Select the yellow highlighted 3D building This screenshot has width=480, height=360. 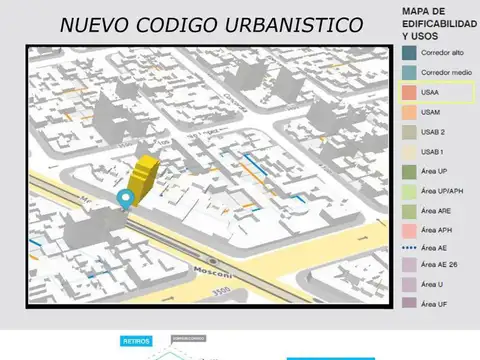point(143,180)
